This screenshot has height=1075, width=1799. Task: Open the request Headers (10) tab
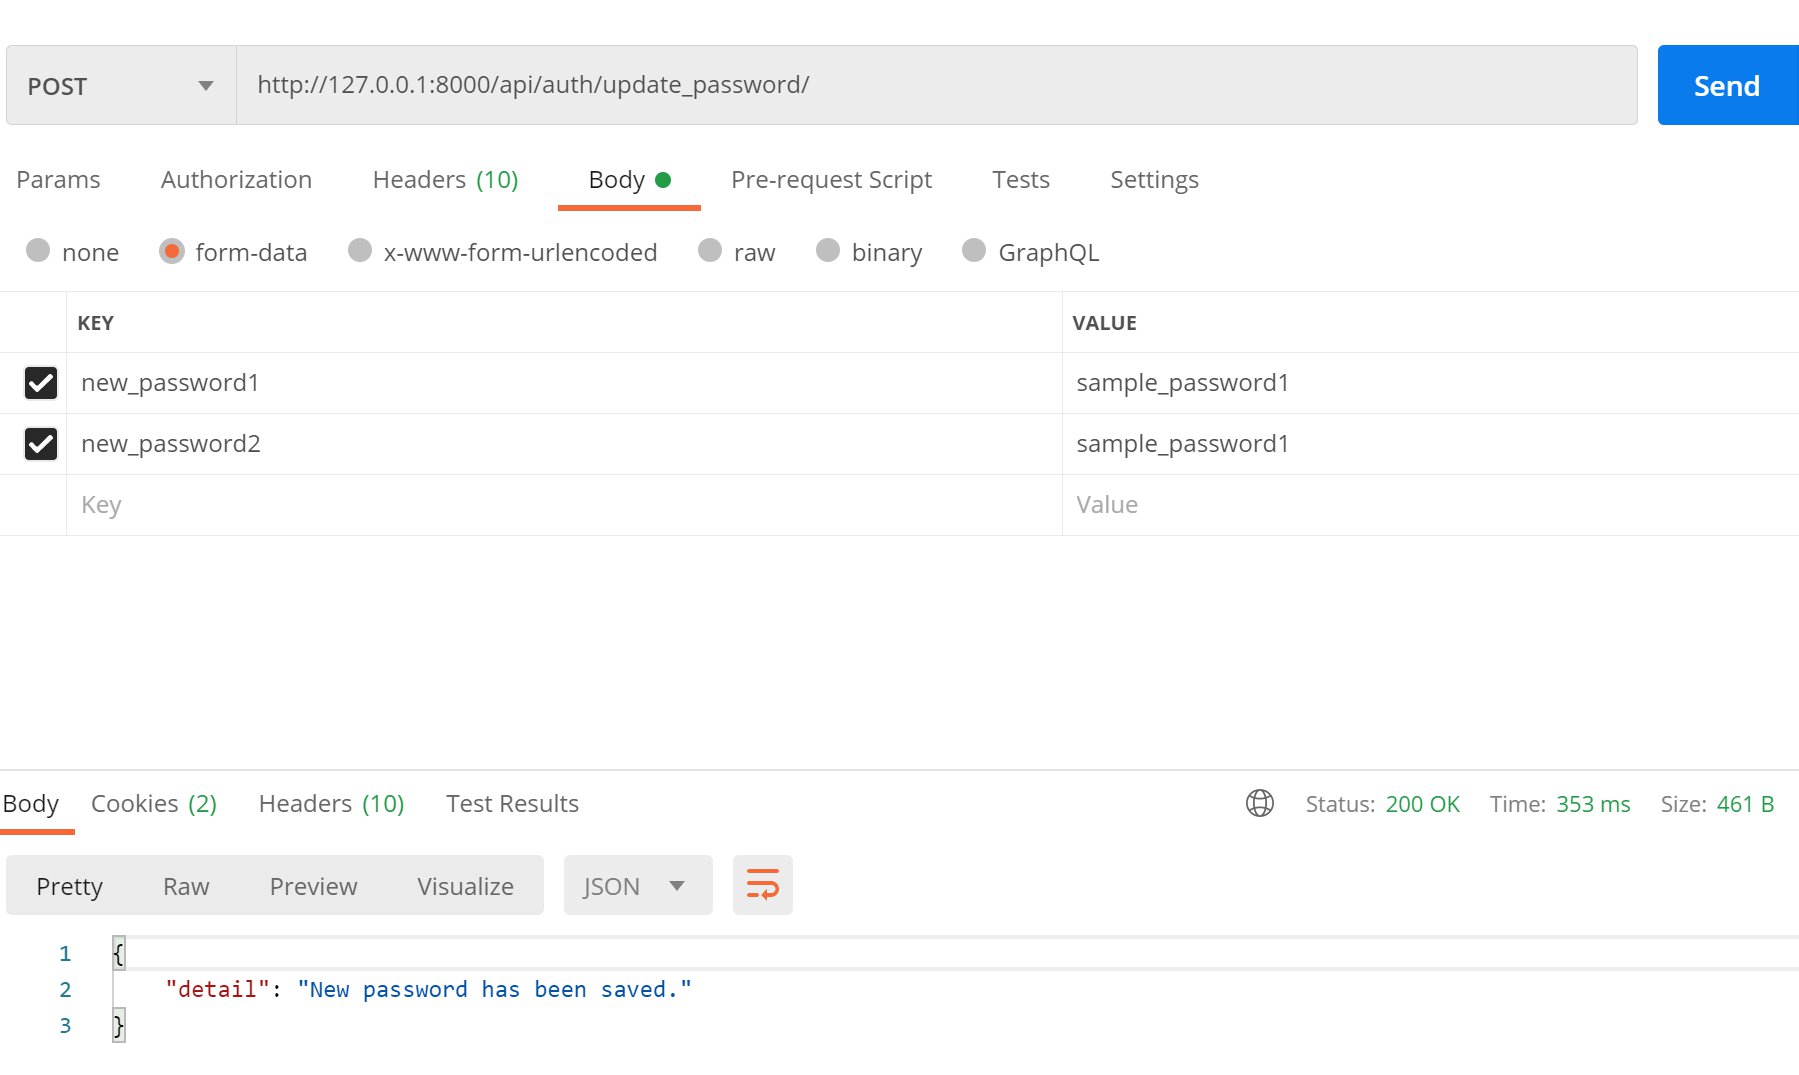point(445,180)
